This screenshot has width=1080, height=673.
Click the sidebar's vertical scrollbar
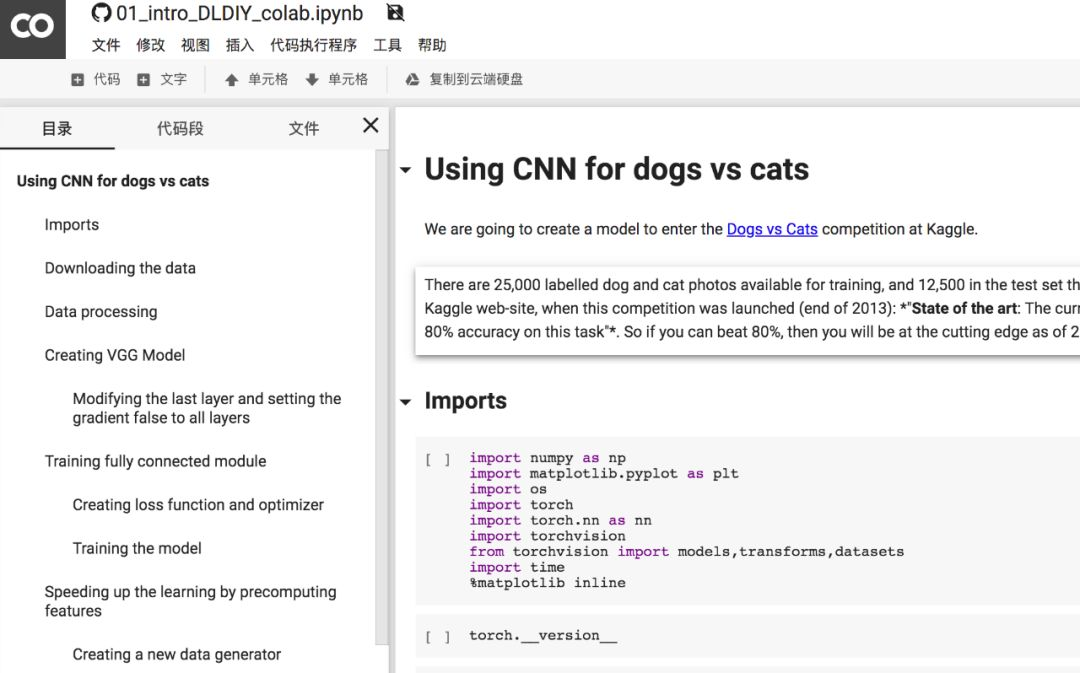381,400
